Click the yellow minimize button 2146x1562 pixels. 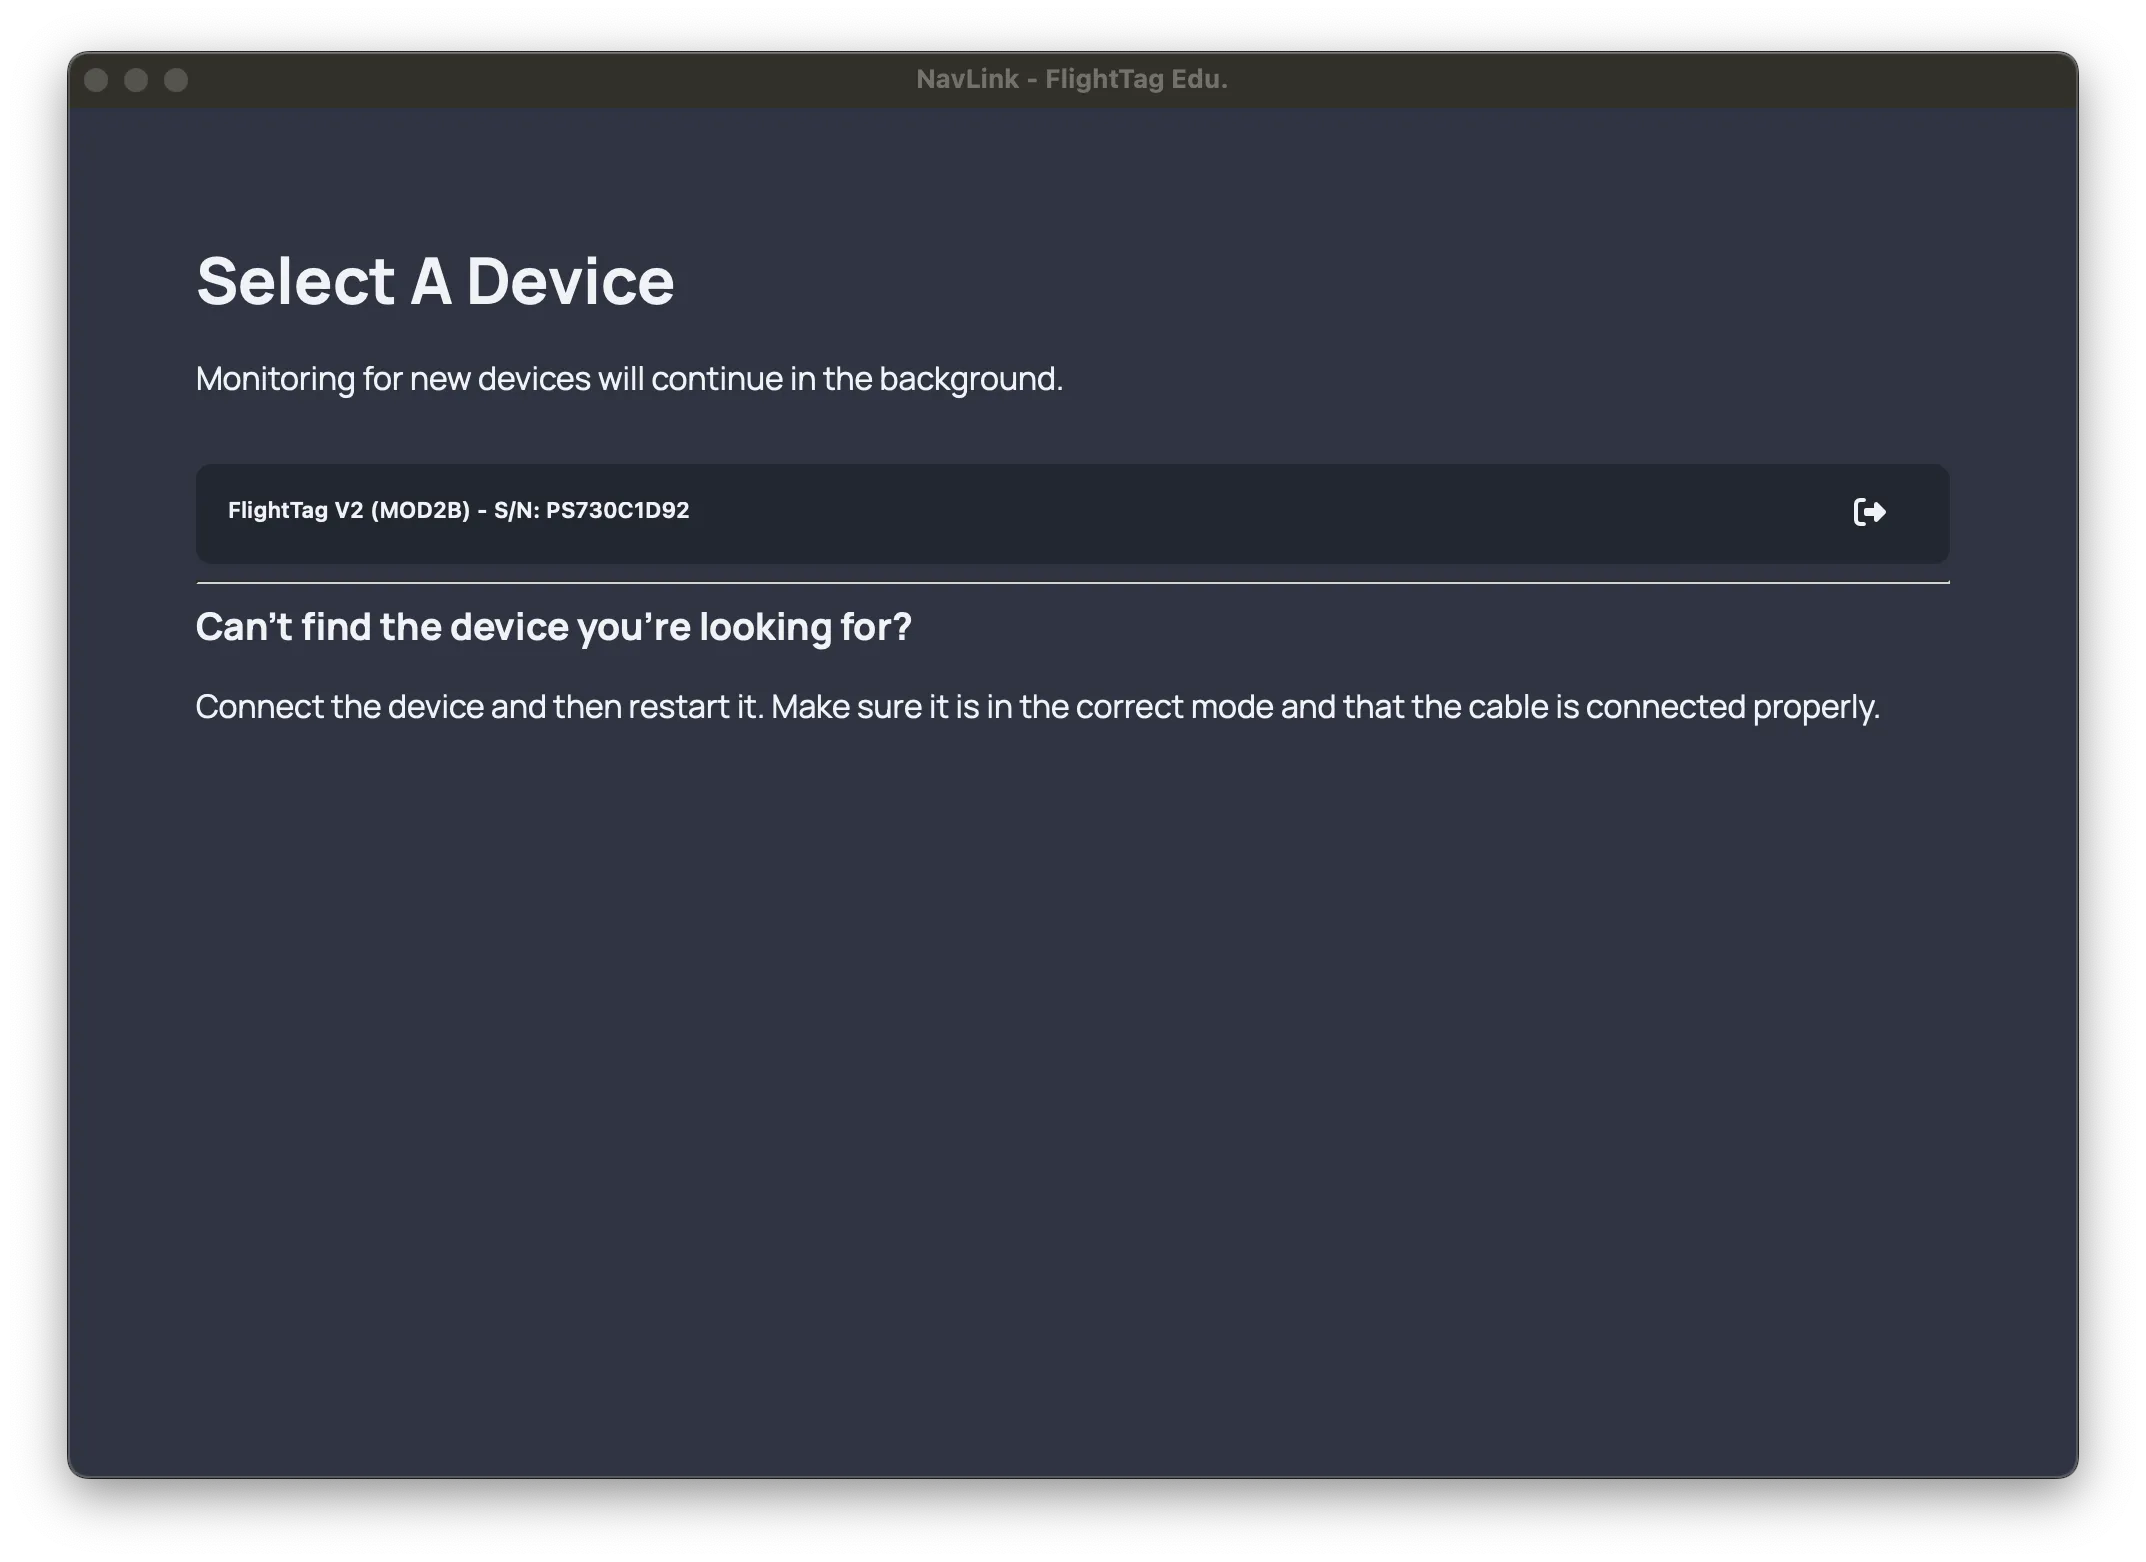138,80
